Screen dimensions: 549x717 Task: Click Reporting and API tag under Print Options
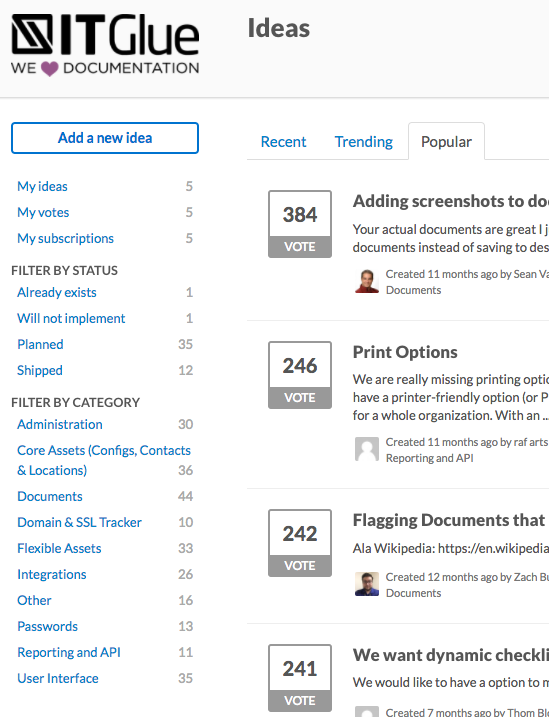point(430,458)
